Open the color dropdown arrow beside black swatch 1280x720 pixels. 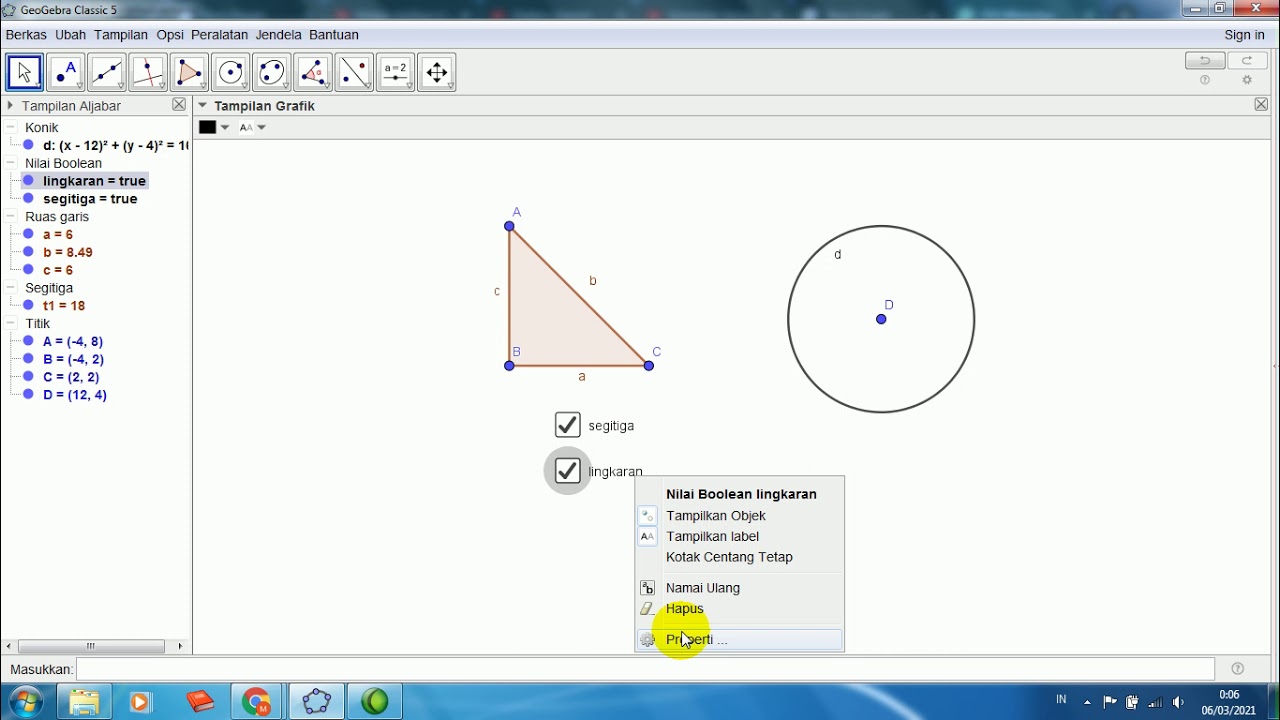tap(225, 127)
